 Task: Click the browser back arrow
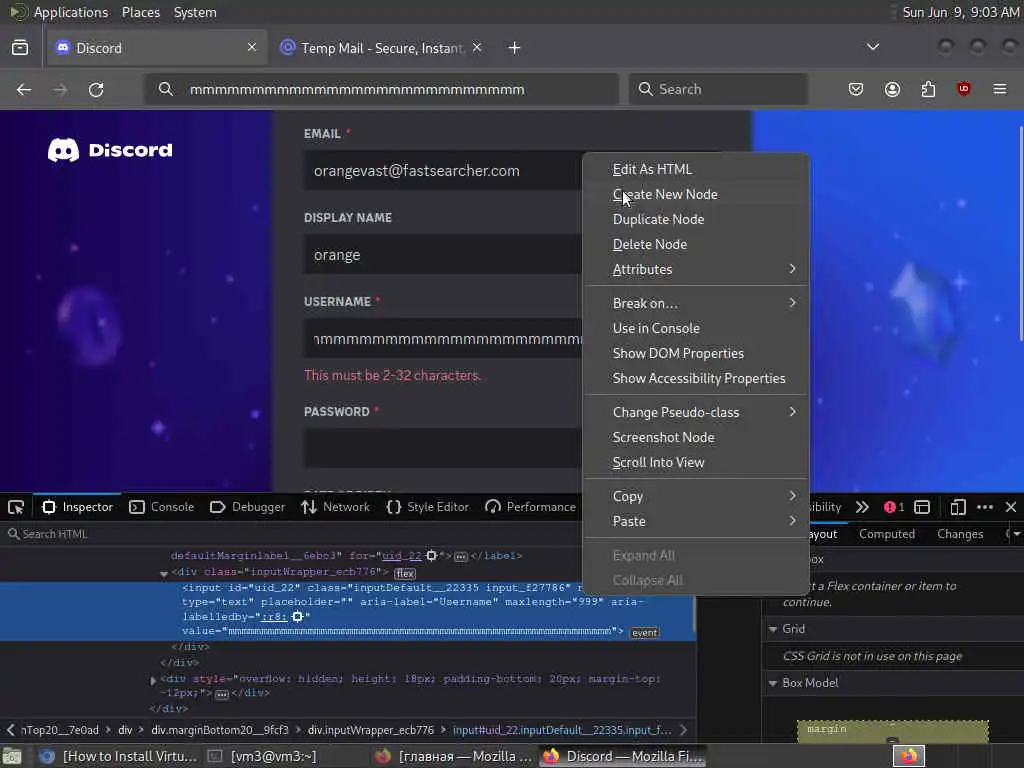24,89
